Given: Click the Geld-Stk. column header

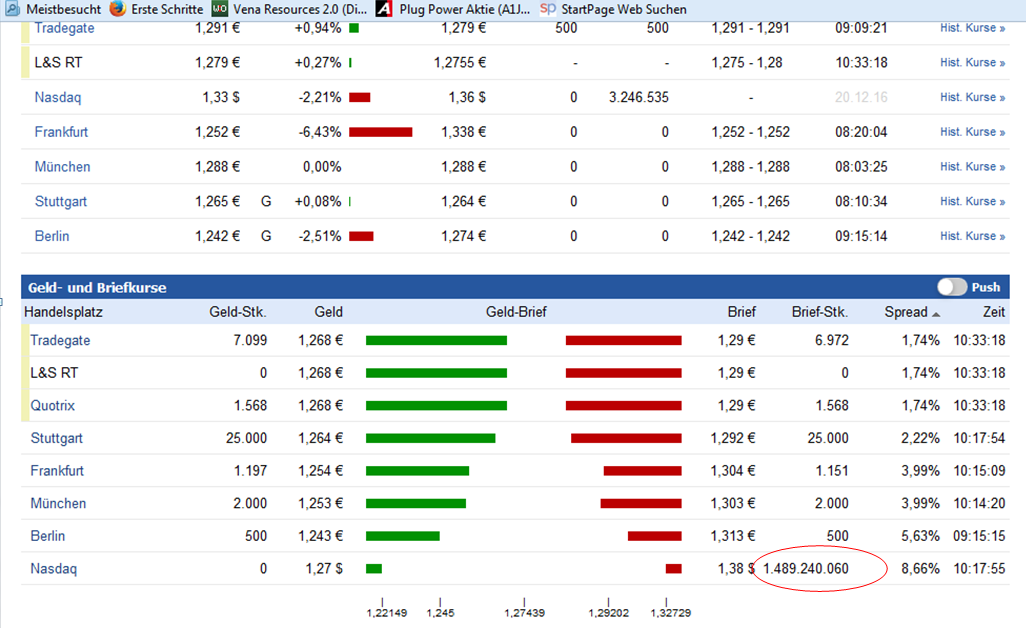Looking at the screenshot, I should coord(238,312).
